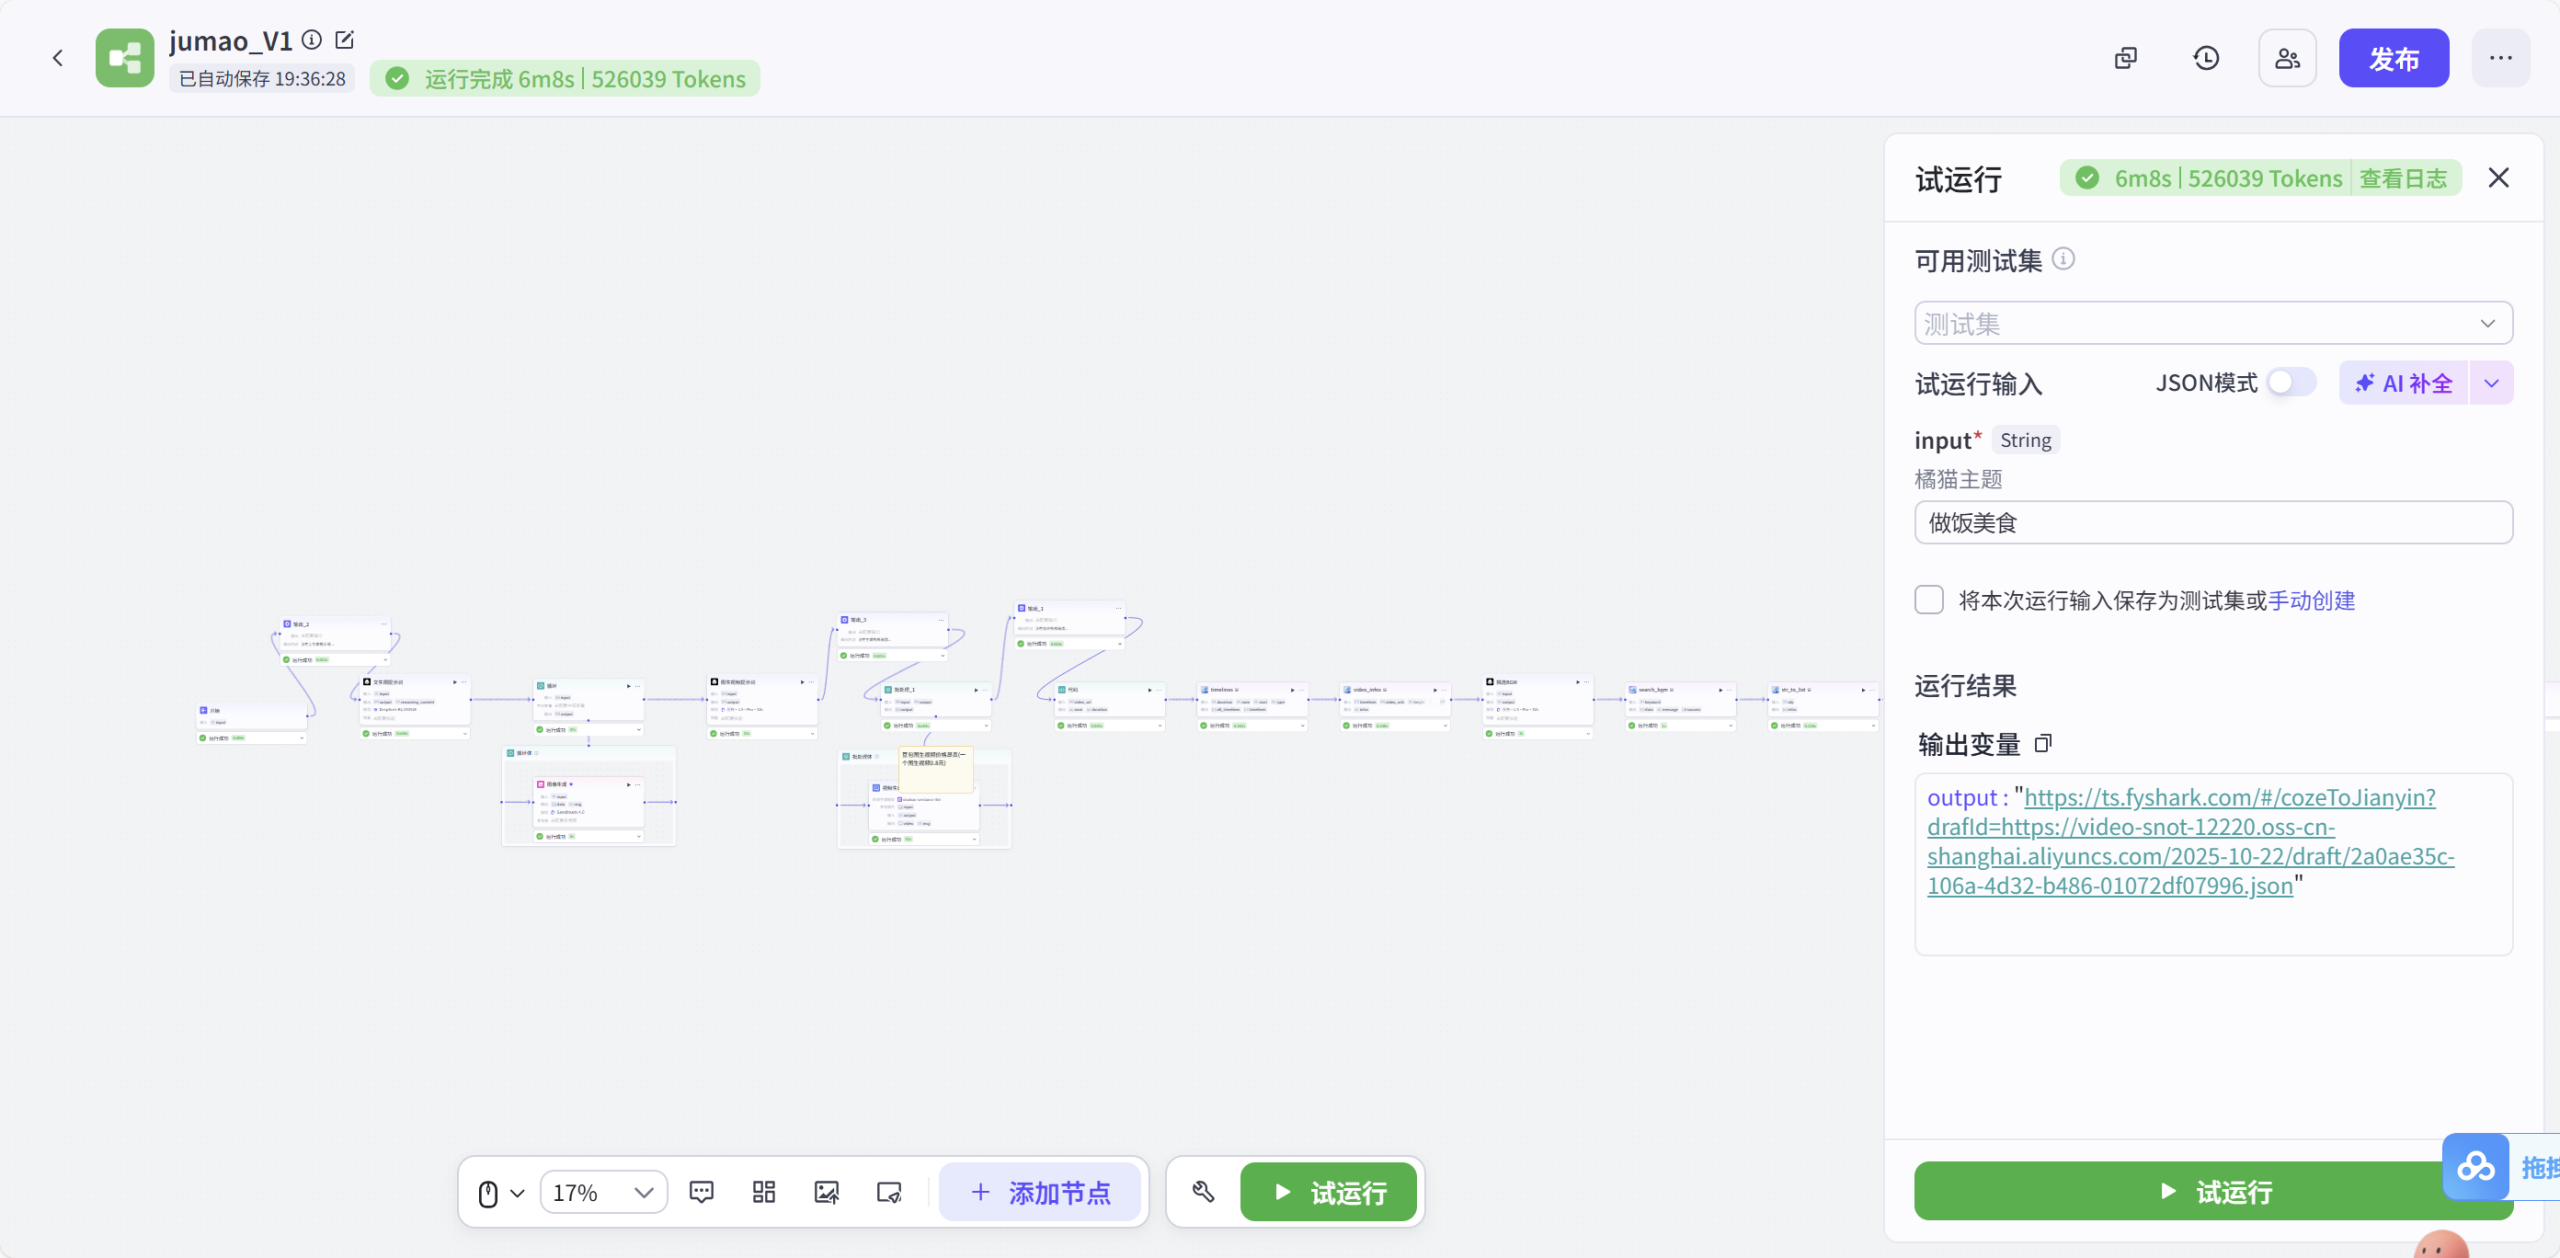
Task: Click the input field containing 做饭美食
Action: coord(2212,523)
